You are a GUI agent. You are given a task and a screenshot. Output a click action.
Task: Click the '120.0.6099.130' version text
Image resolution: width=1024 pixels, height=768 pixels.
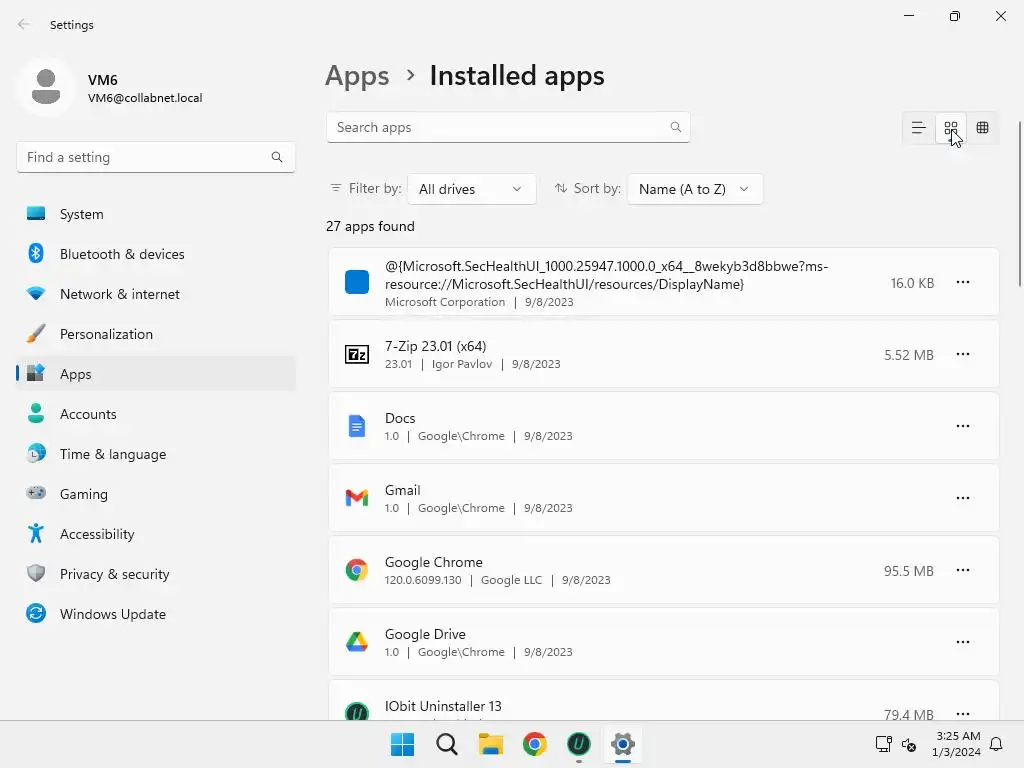point(423,580)
